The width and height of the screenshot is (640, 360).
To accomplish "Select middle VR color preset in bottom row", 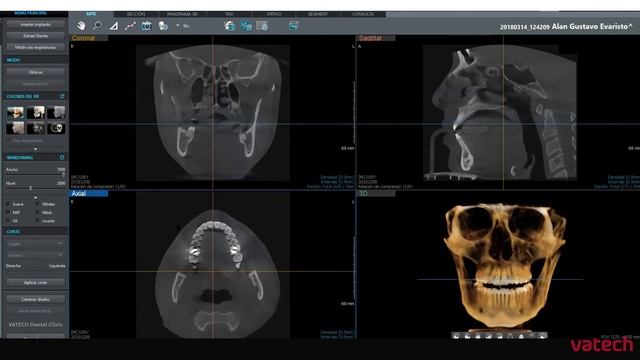I will 36,128.
